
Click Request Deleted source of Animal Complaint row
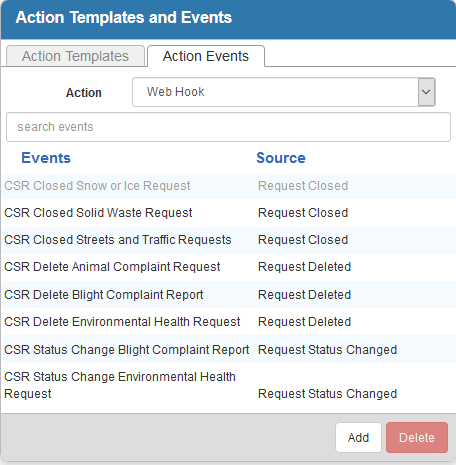[304, 267]
